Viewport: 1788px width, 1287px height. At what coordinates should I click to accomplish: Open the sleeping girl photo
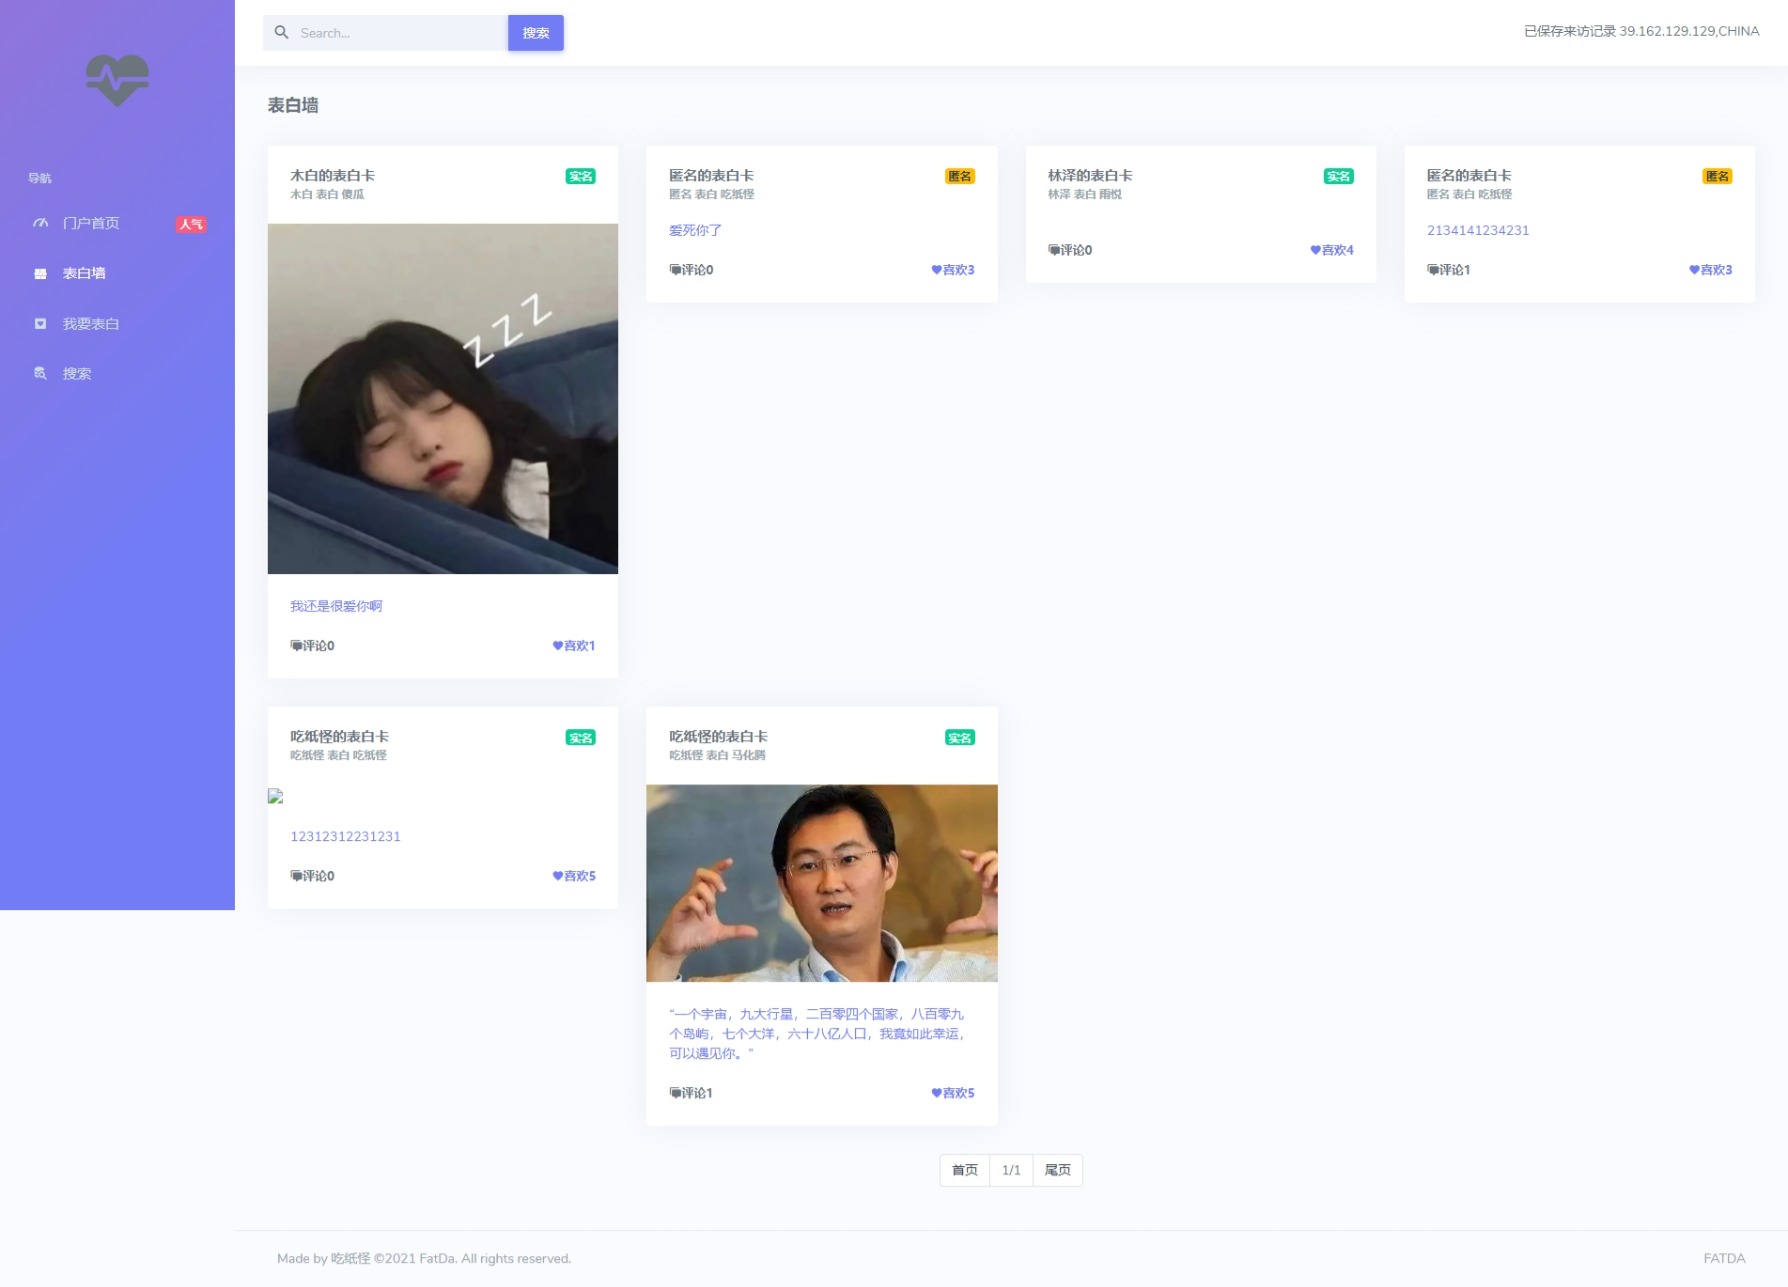442,398
